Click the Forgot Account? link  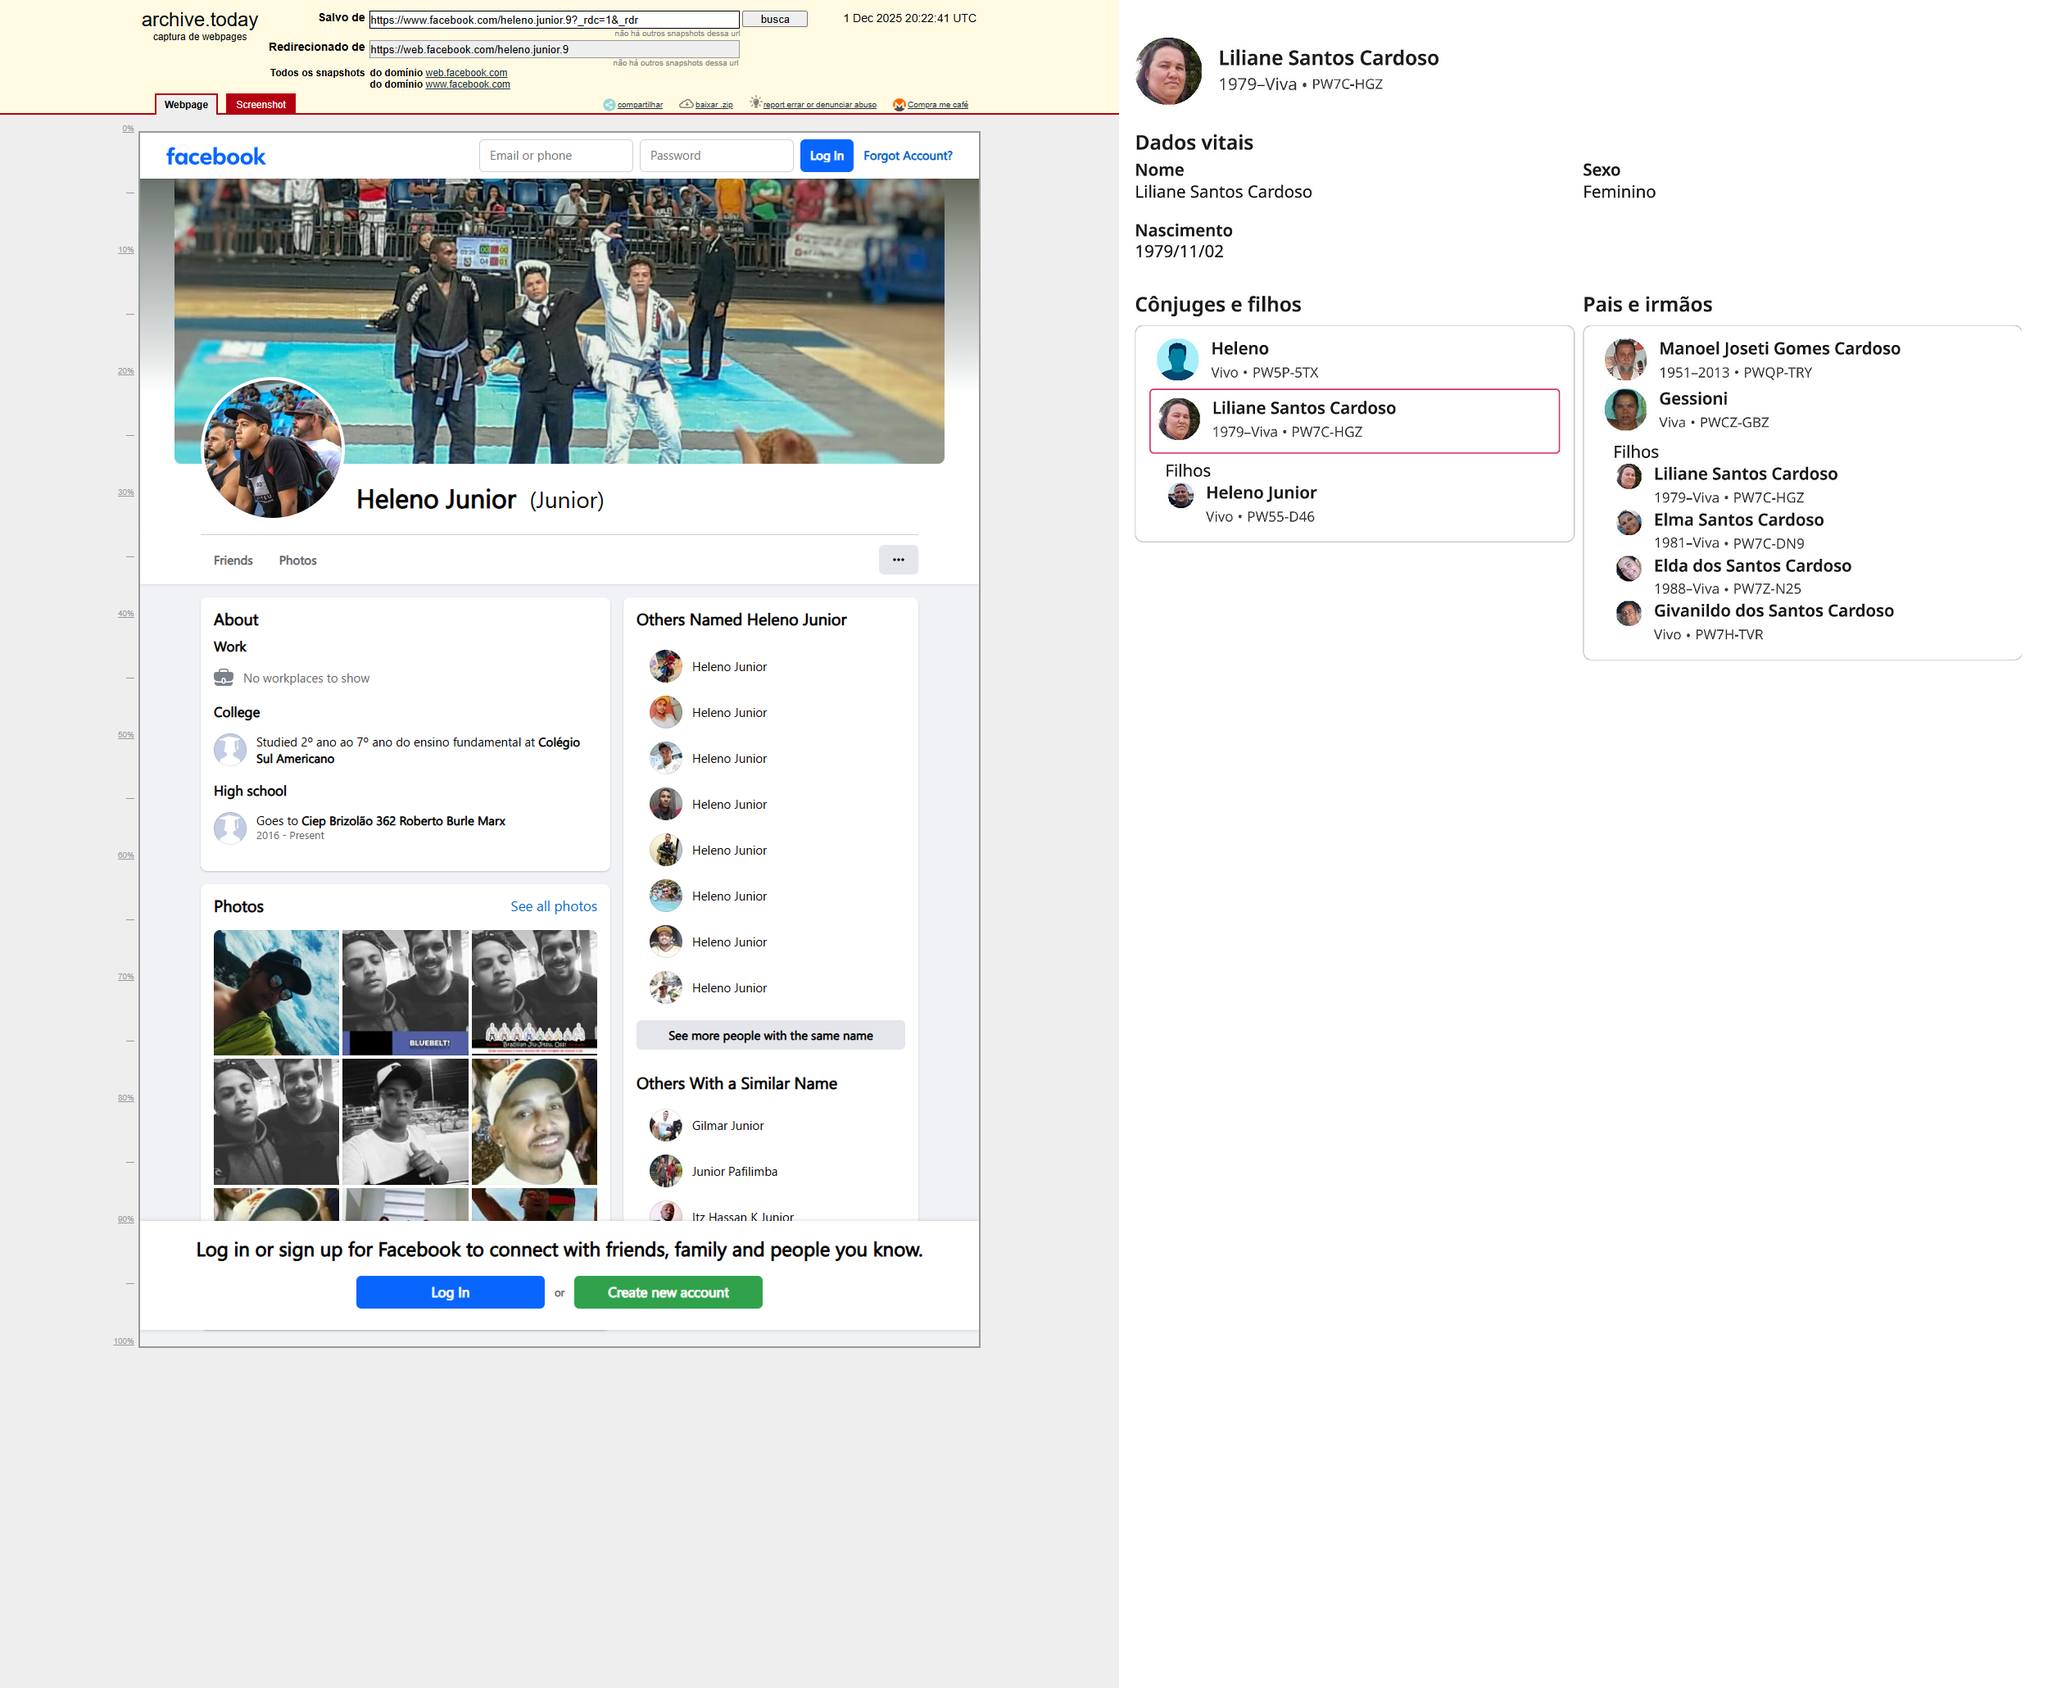907,156
